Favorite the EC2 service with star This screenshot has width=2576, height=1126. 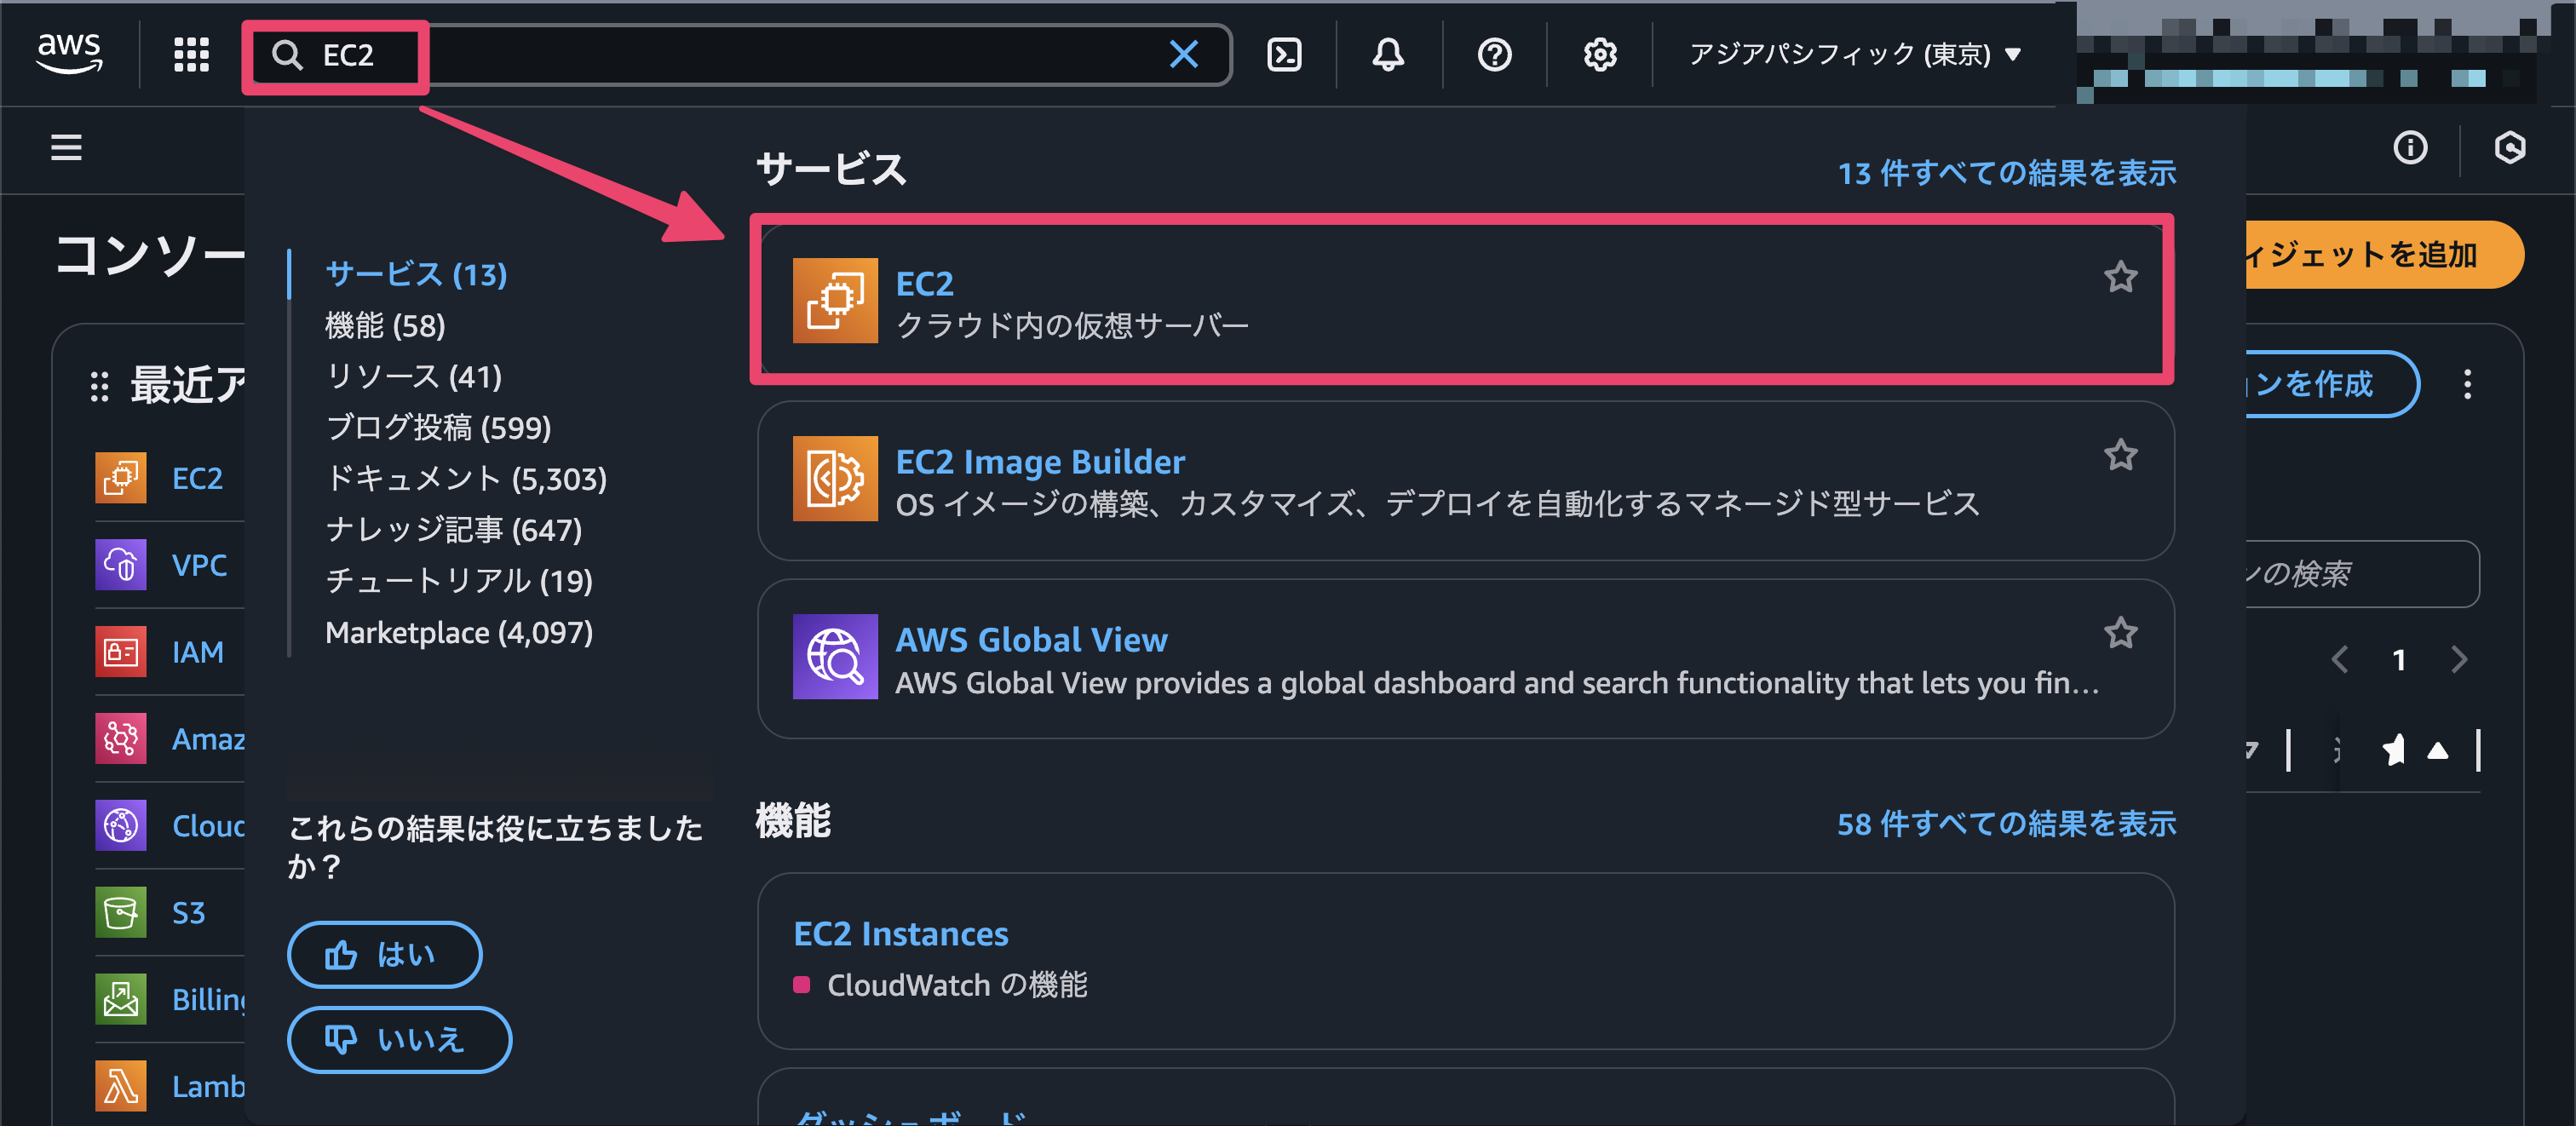(2120, 277)
